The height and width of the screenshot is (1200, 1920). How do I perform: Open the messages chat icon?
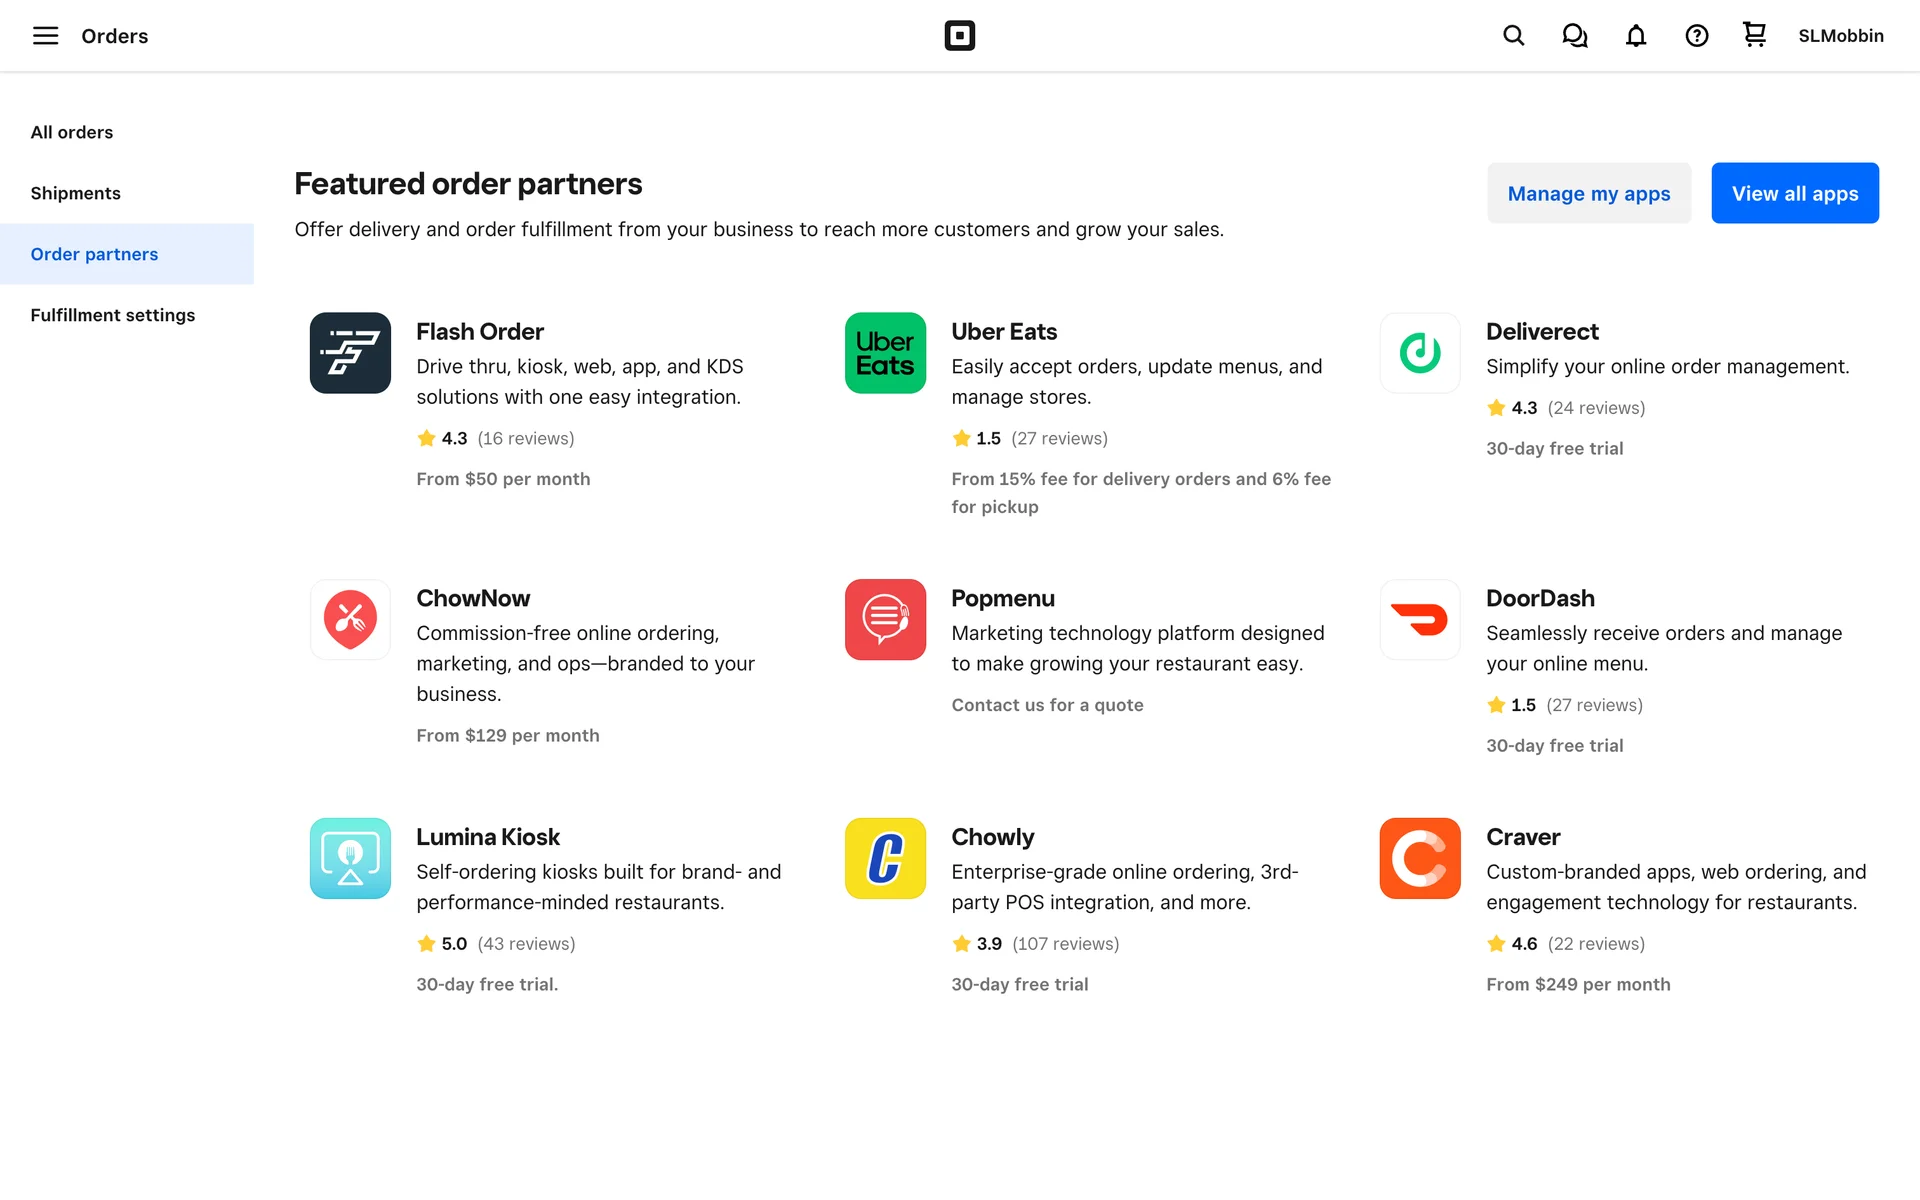pos(1574,36)
